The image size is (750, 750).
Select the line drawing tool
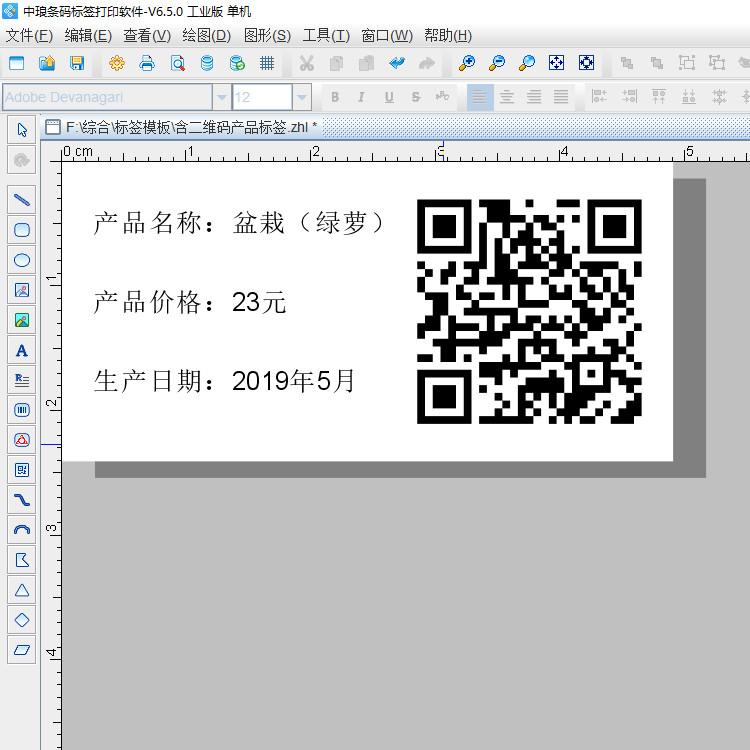click(22, 199)
